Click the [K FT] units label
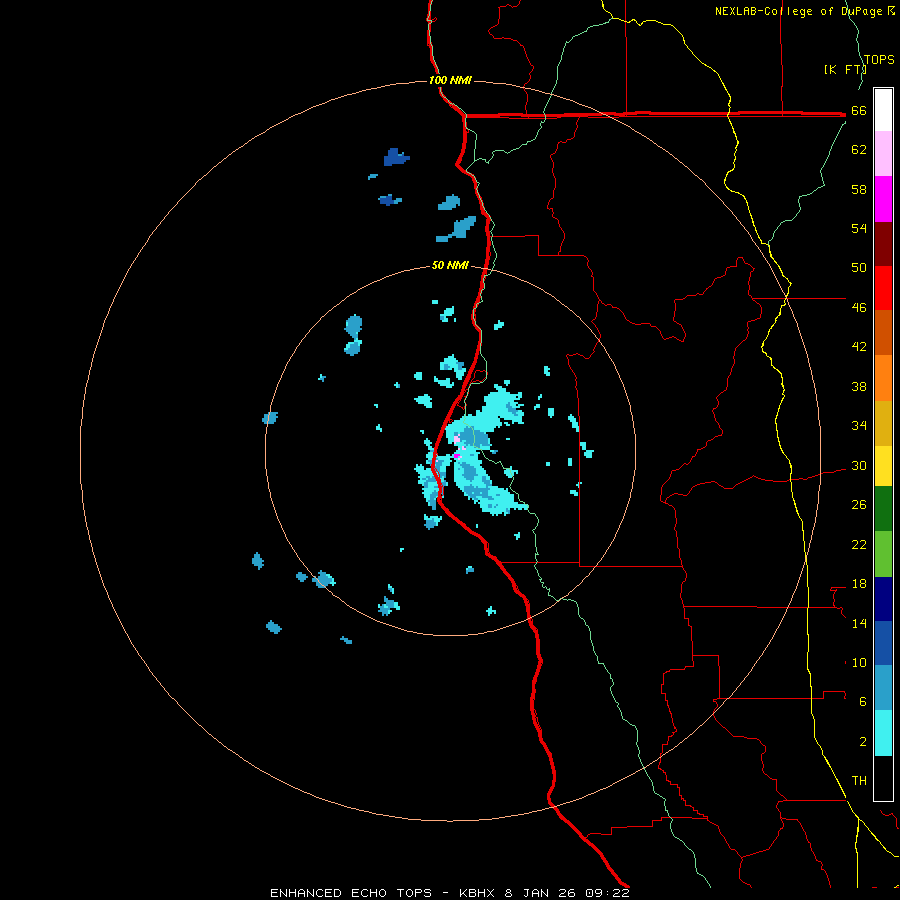Image resolution: width=900 pixels, height=900 pixels. 844,69
